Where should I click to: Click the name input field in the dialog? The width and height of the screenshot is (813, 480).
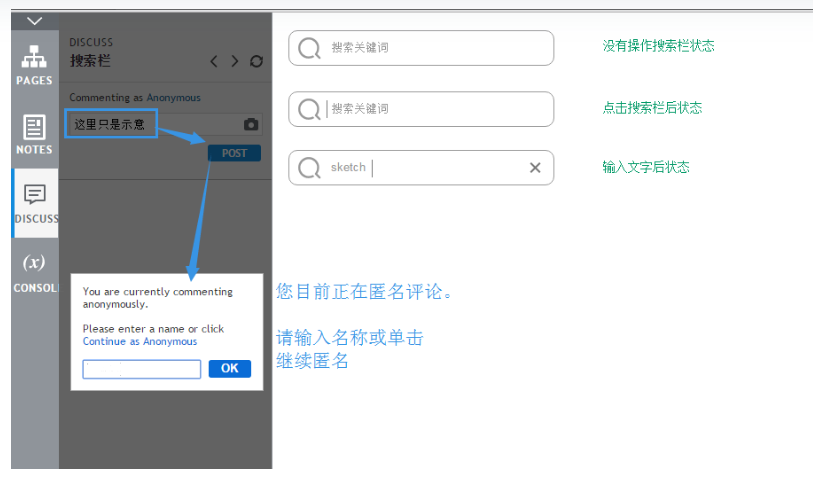click(x=142, y=369)
